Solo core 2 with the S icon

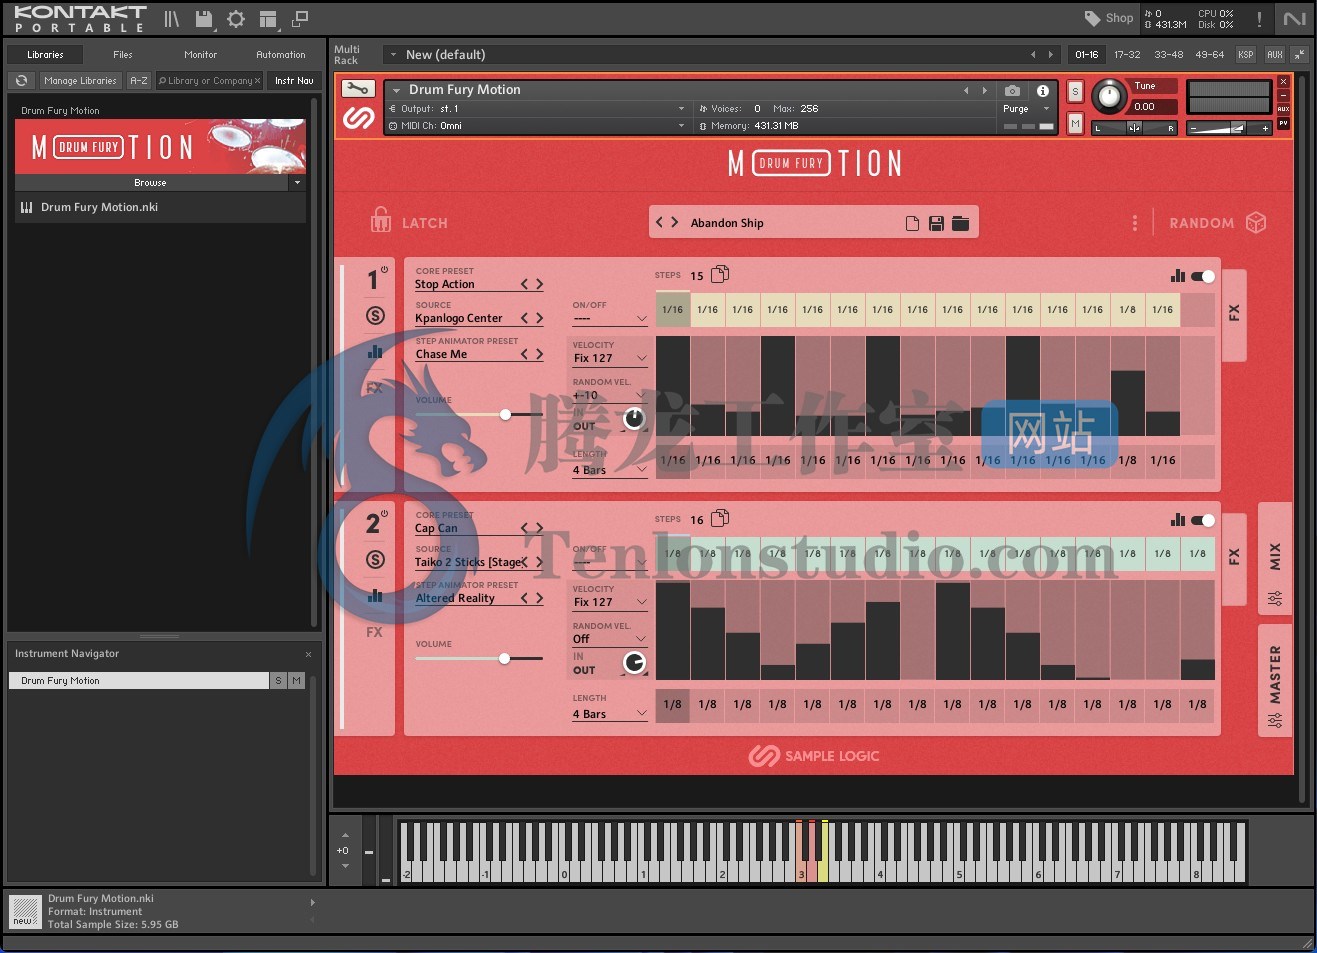(375, 560)
